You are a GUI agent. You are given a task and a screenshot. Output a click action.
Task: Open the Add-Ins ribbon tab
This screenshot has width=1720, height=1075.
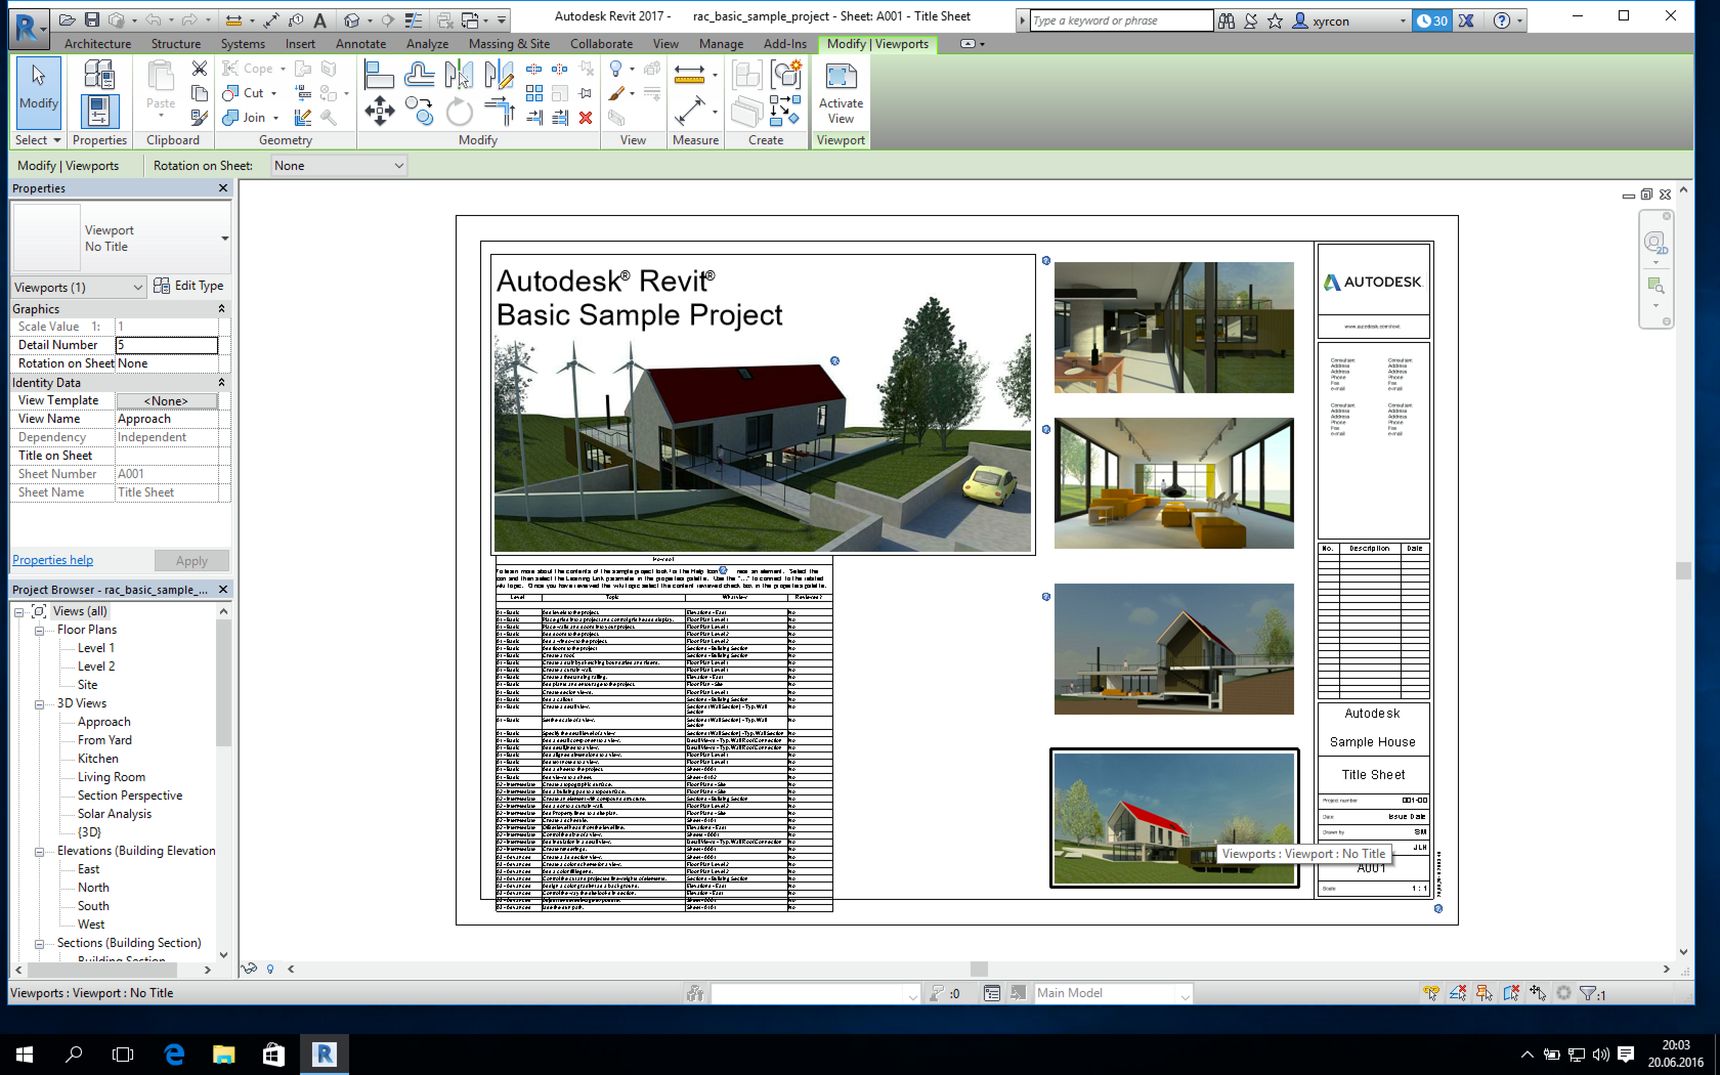click(x=785, y=44)
